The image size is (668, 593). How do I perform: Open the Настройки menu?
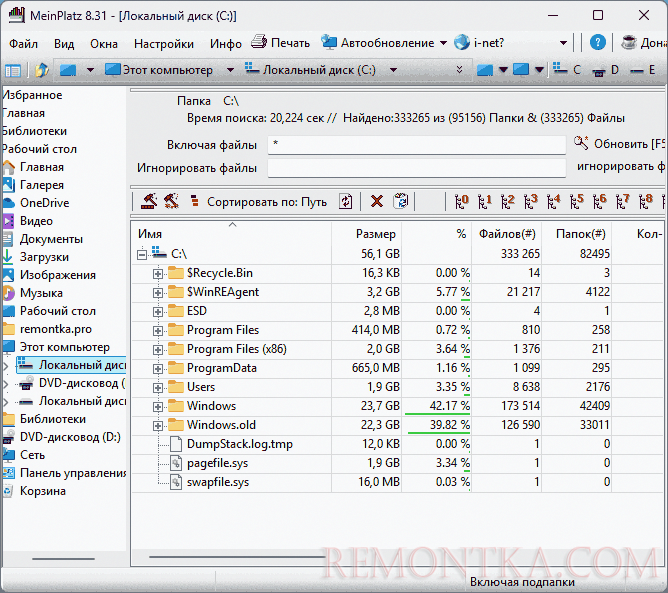click(164, 44)
